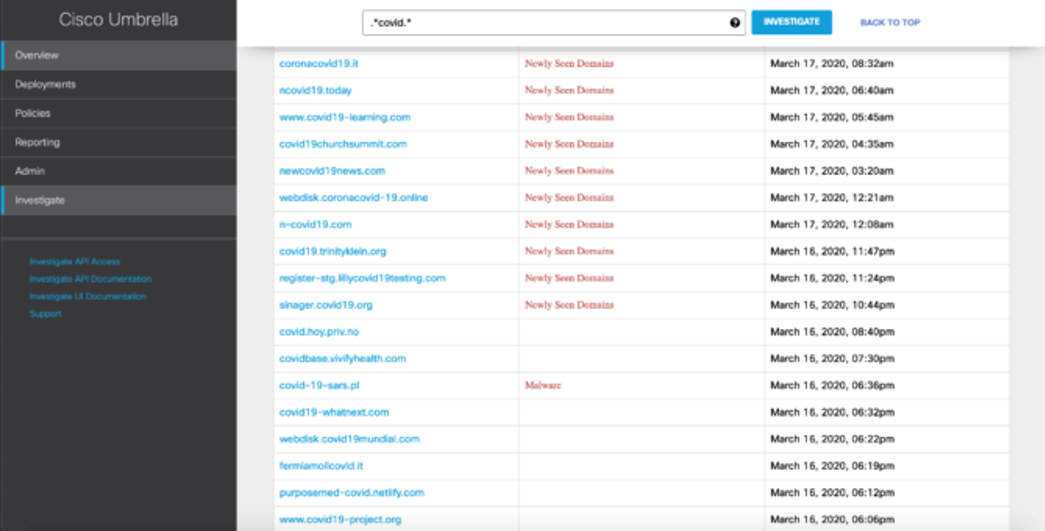1045x531 pixels.
Task: Open the coronacovid19.it domain link
Action: click(x=319, y=63)
